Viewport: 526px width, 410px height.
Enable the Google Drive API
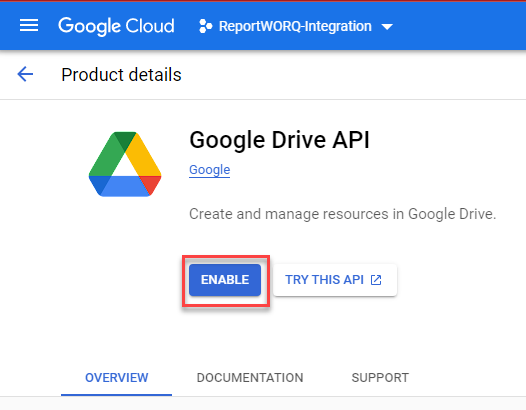225,280
